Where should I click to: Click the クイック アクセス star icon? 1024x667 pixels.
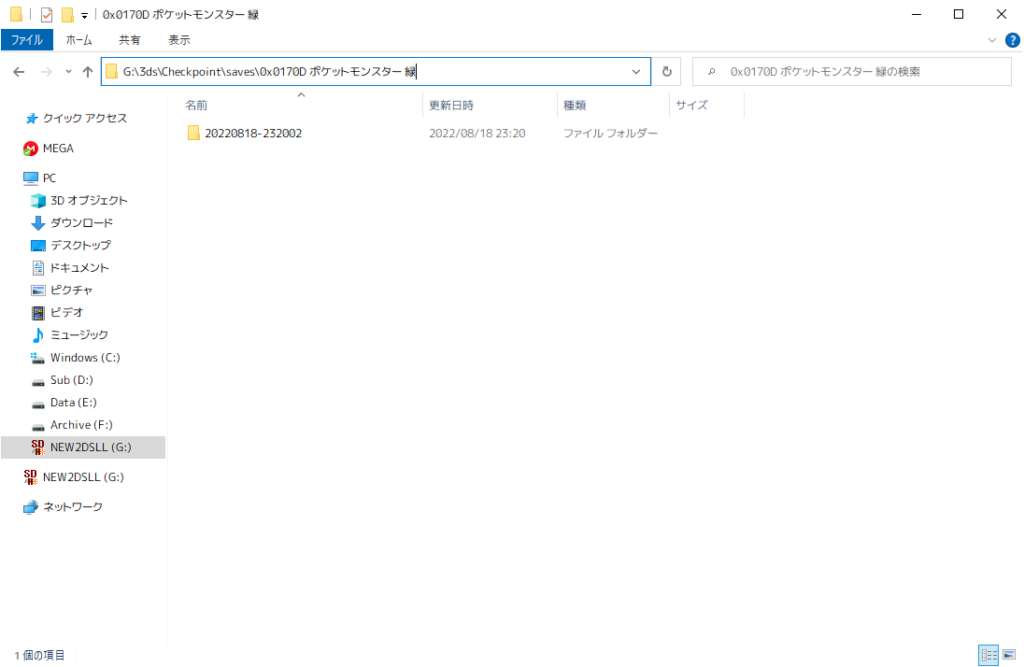(x=31, y=118)
